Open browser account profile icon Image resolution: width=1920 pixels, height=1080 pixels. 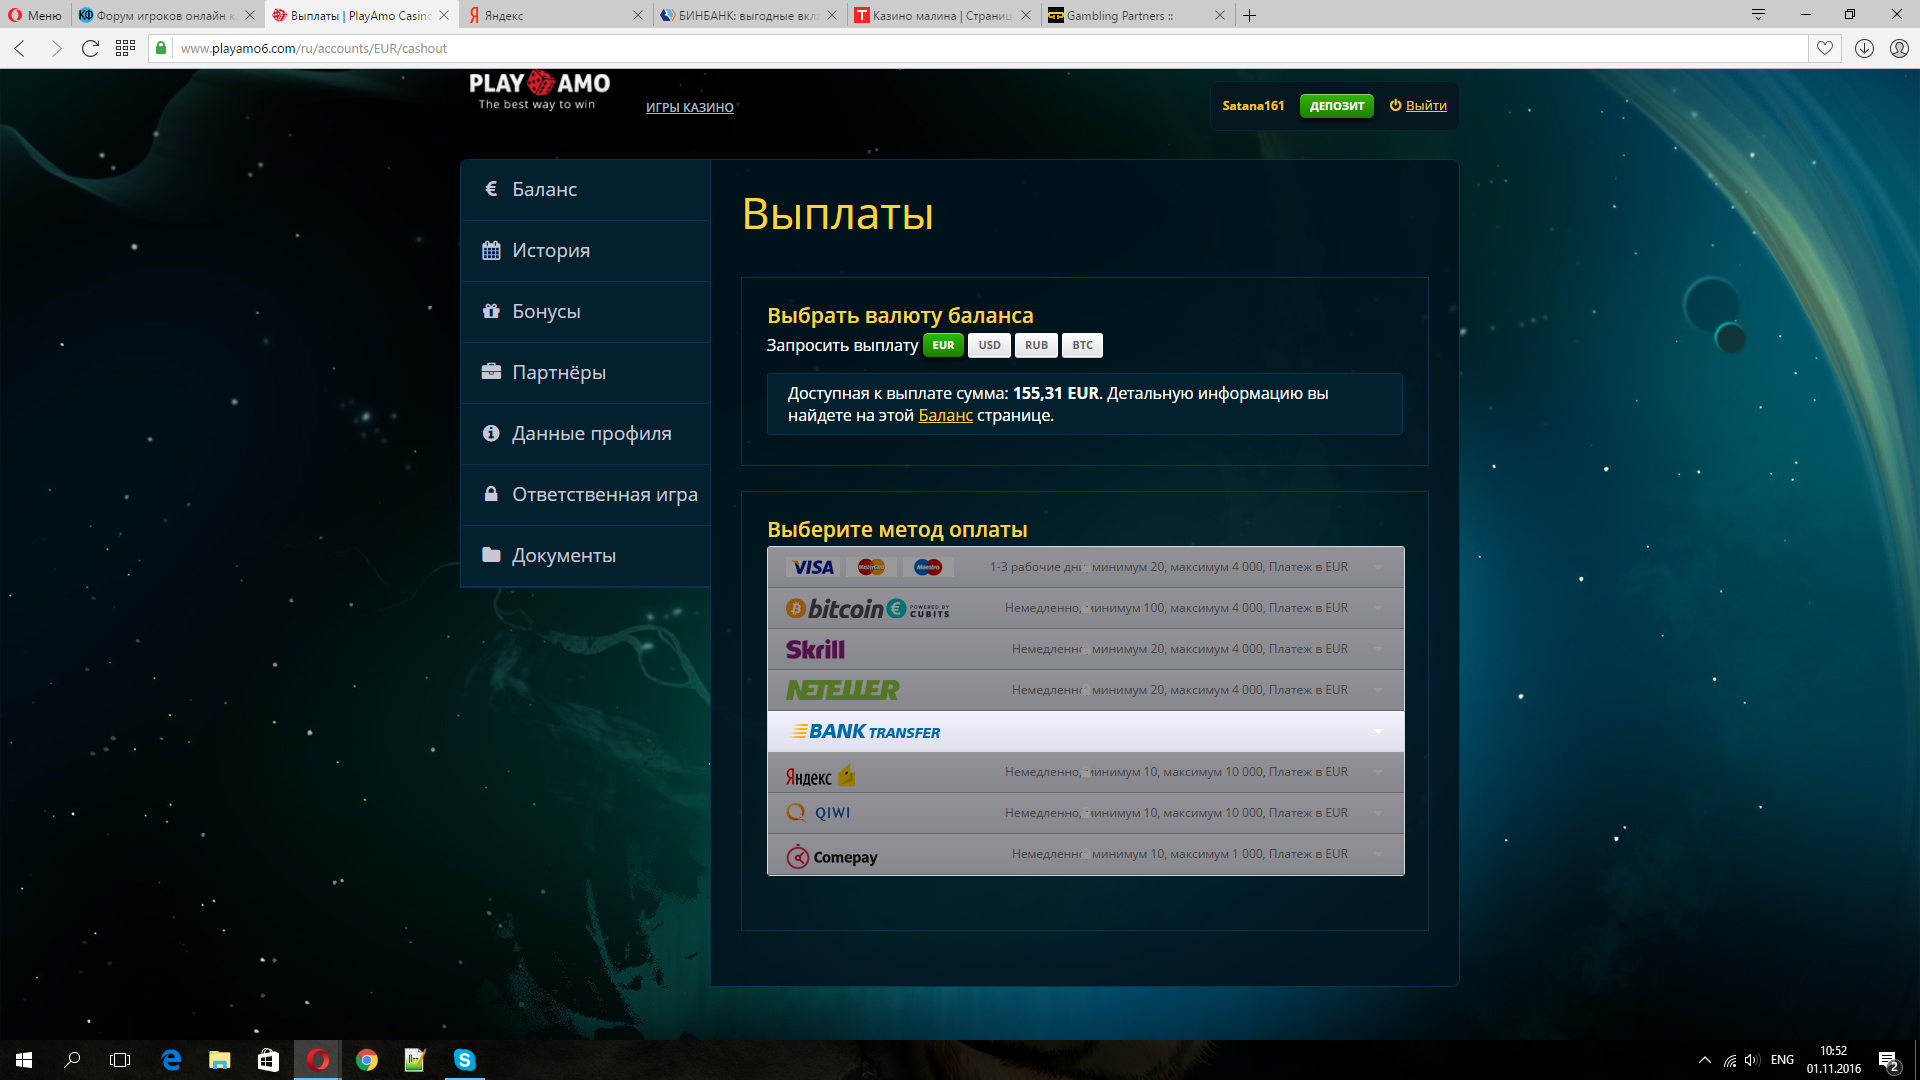pyautogui.click(x=1899, y=48)
